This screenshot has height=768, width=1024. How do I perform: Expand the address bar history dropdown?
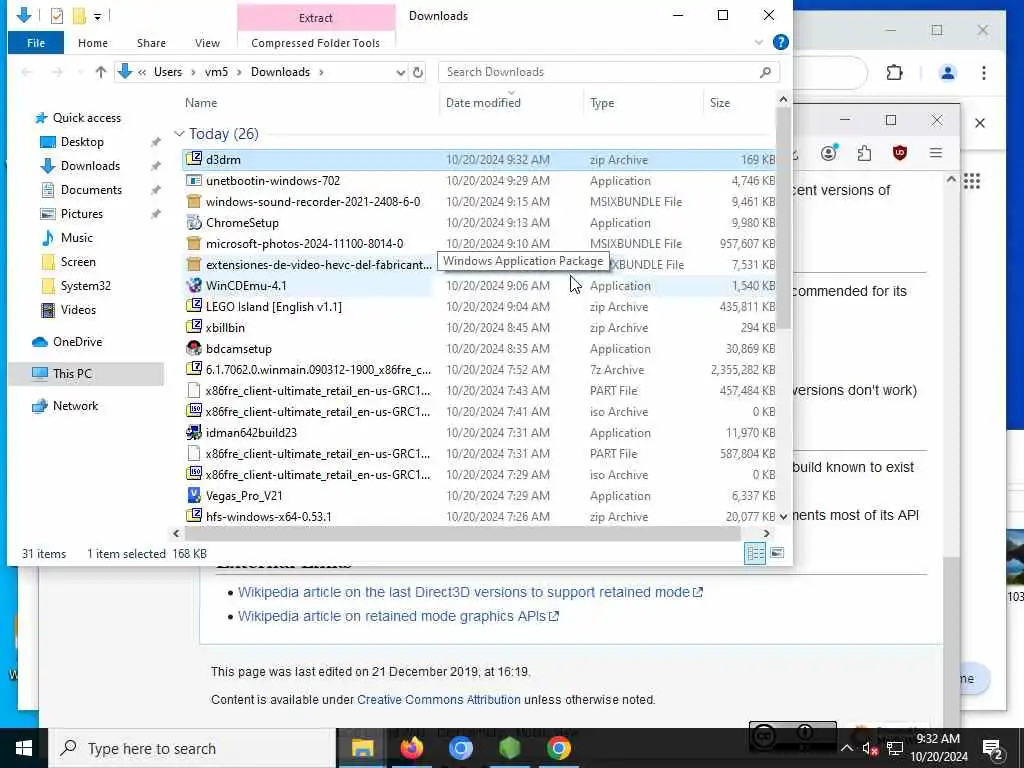400,72
